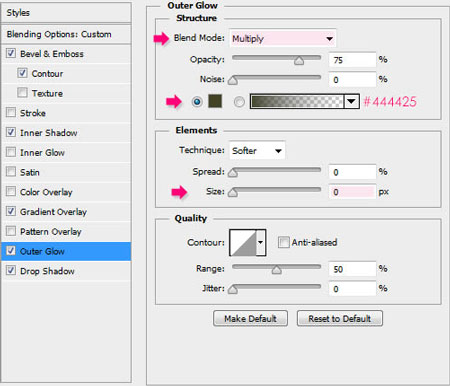The height and width of the screenshot is (386, 450).
Task: Click the Noise value field
Action: [x=352, y=80]
